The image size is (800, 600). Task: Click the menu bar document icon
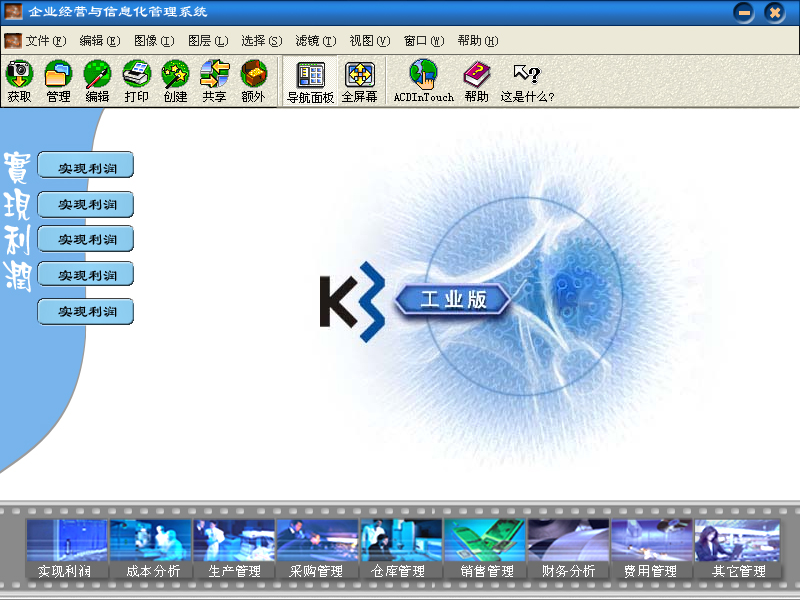[x=13, y=40]
